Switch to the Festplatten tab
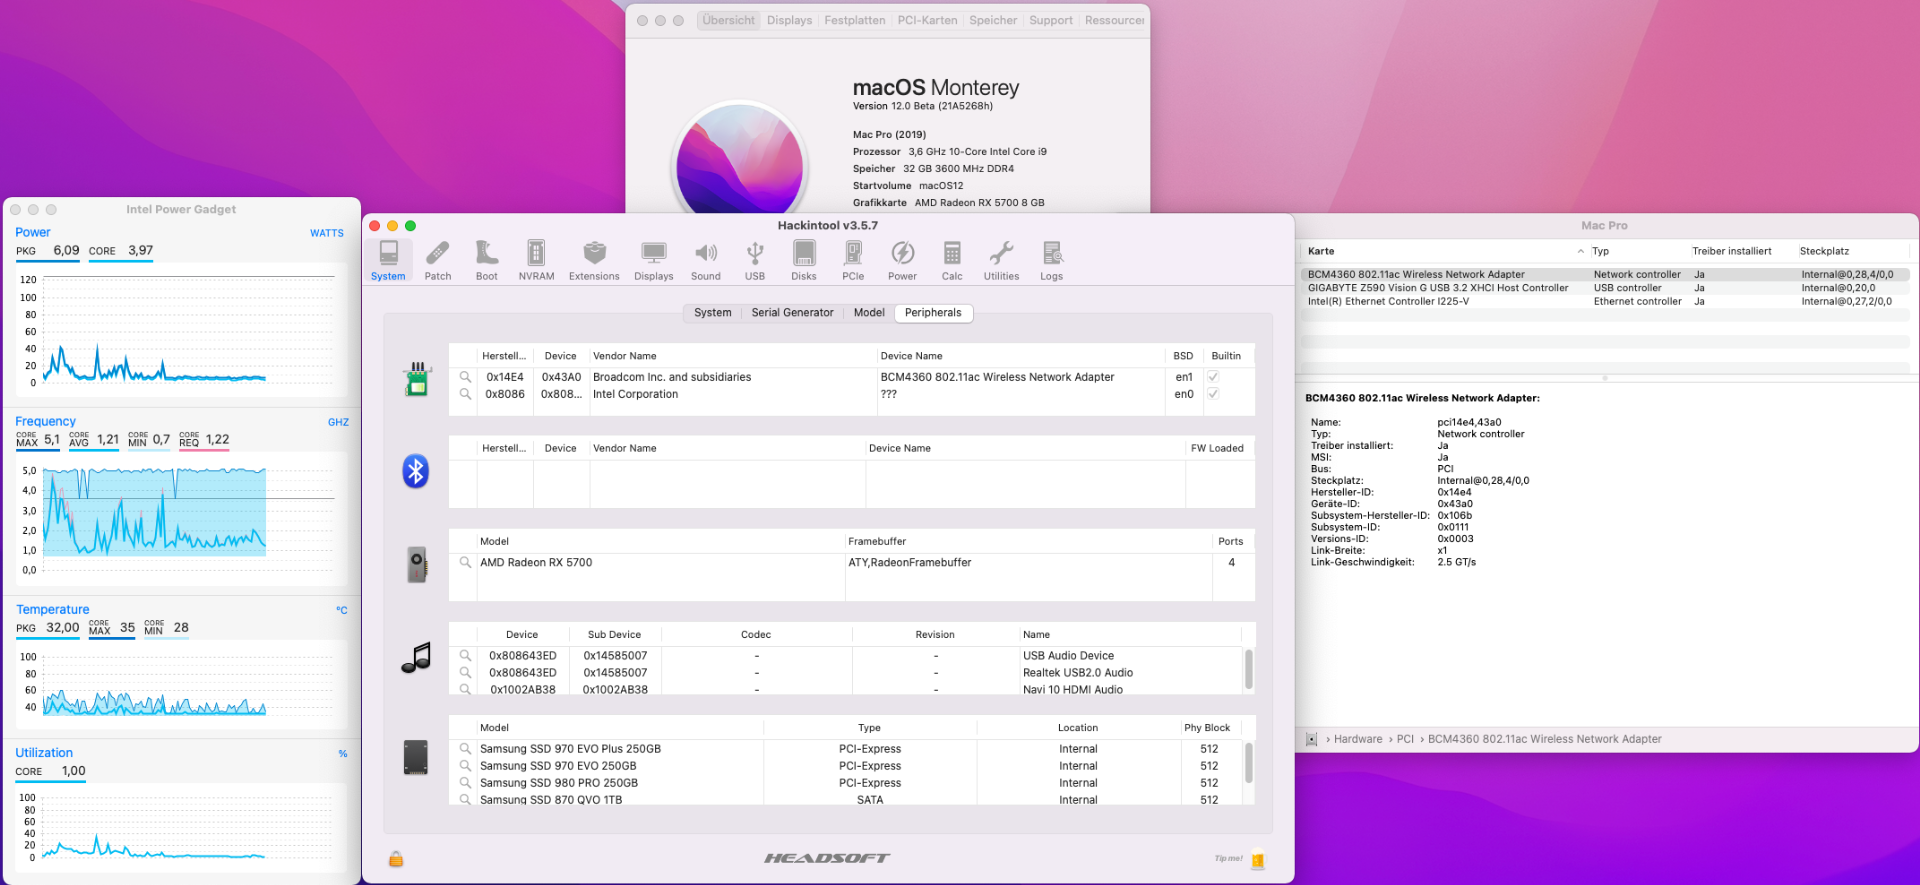The height and width of the screenshot is (885, 1920). pyautogui.click(x=854, y=20)
